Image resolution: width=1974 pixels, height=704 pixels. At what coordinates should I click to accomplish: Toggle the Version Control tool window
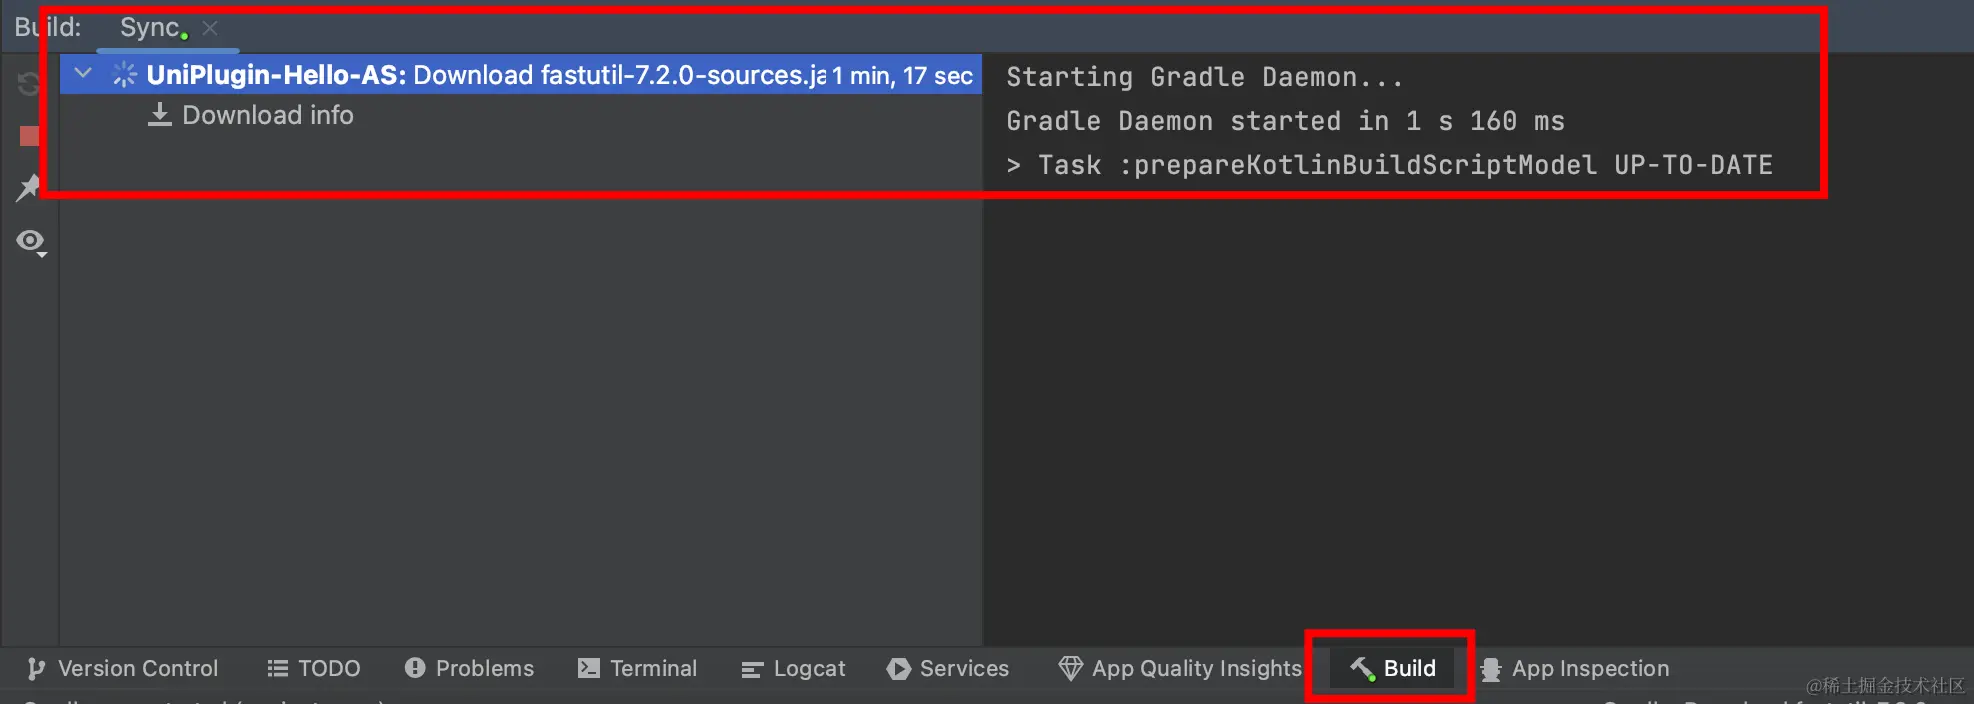click(120, 668)
